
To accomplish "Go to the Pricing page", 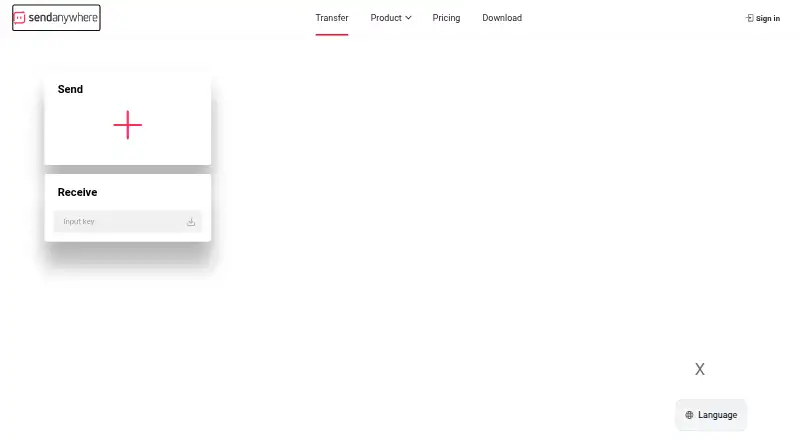I will 446,18.
